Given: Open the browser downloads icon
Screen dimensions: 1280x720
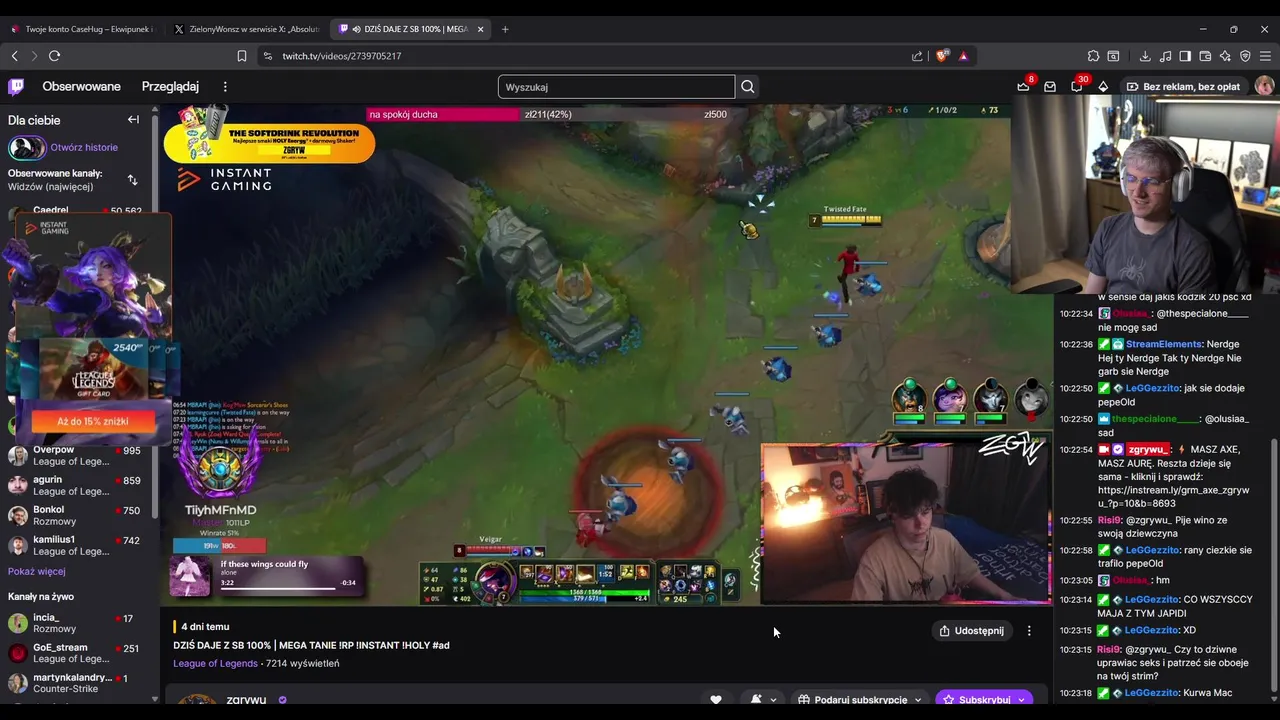Looking at the screenshot, I should 1145,56.
